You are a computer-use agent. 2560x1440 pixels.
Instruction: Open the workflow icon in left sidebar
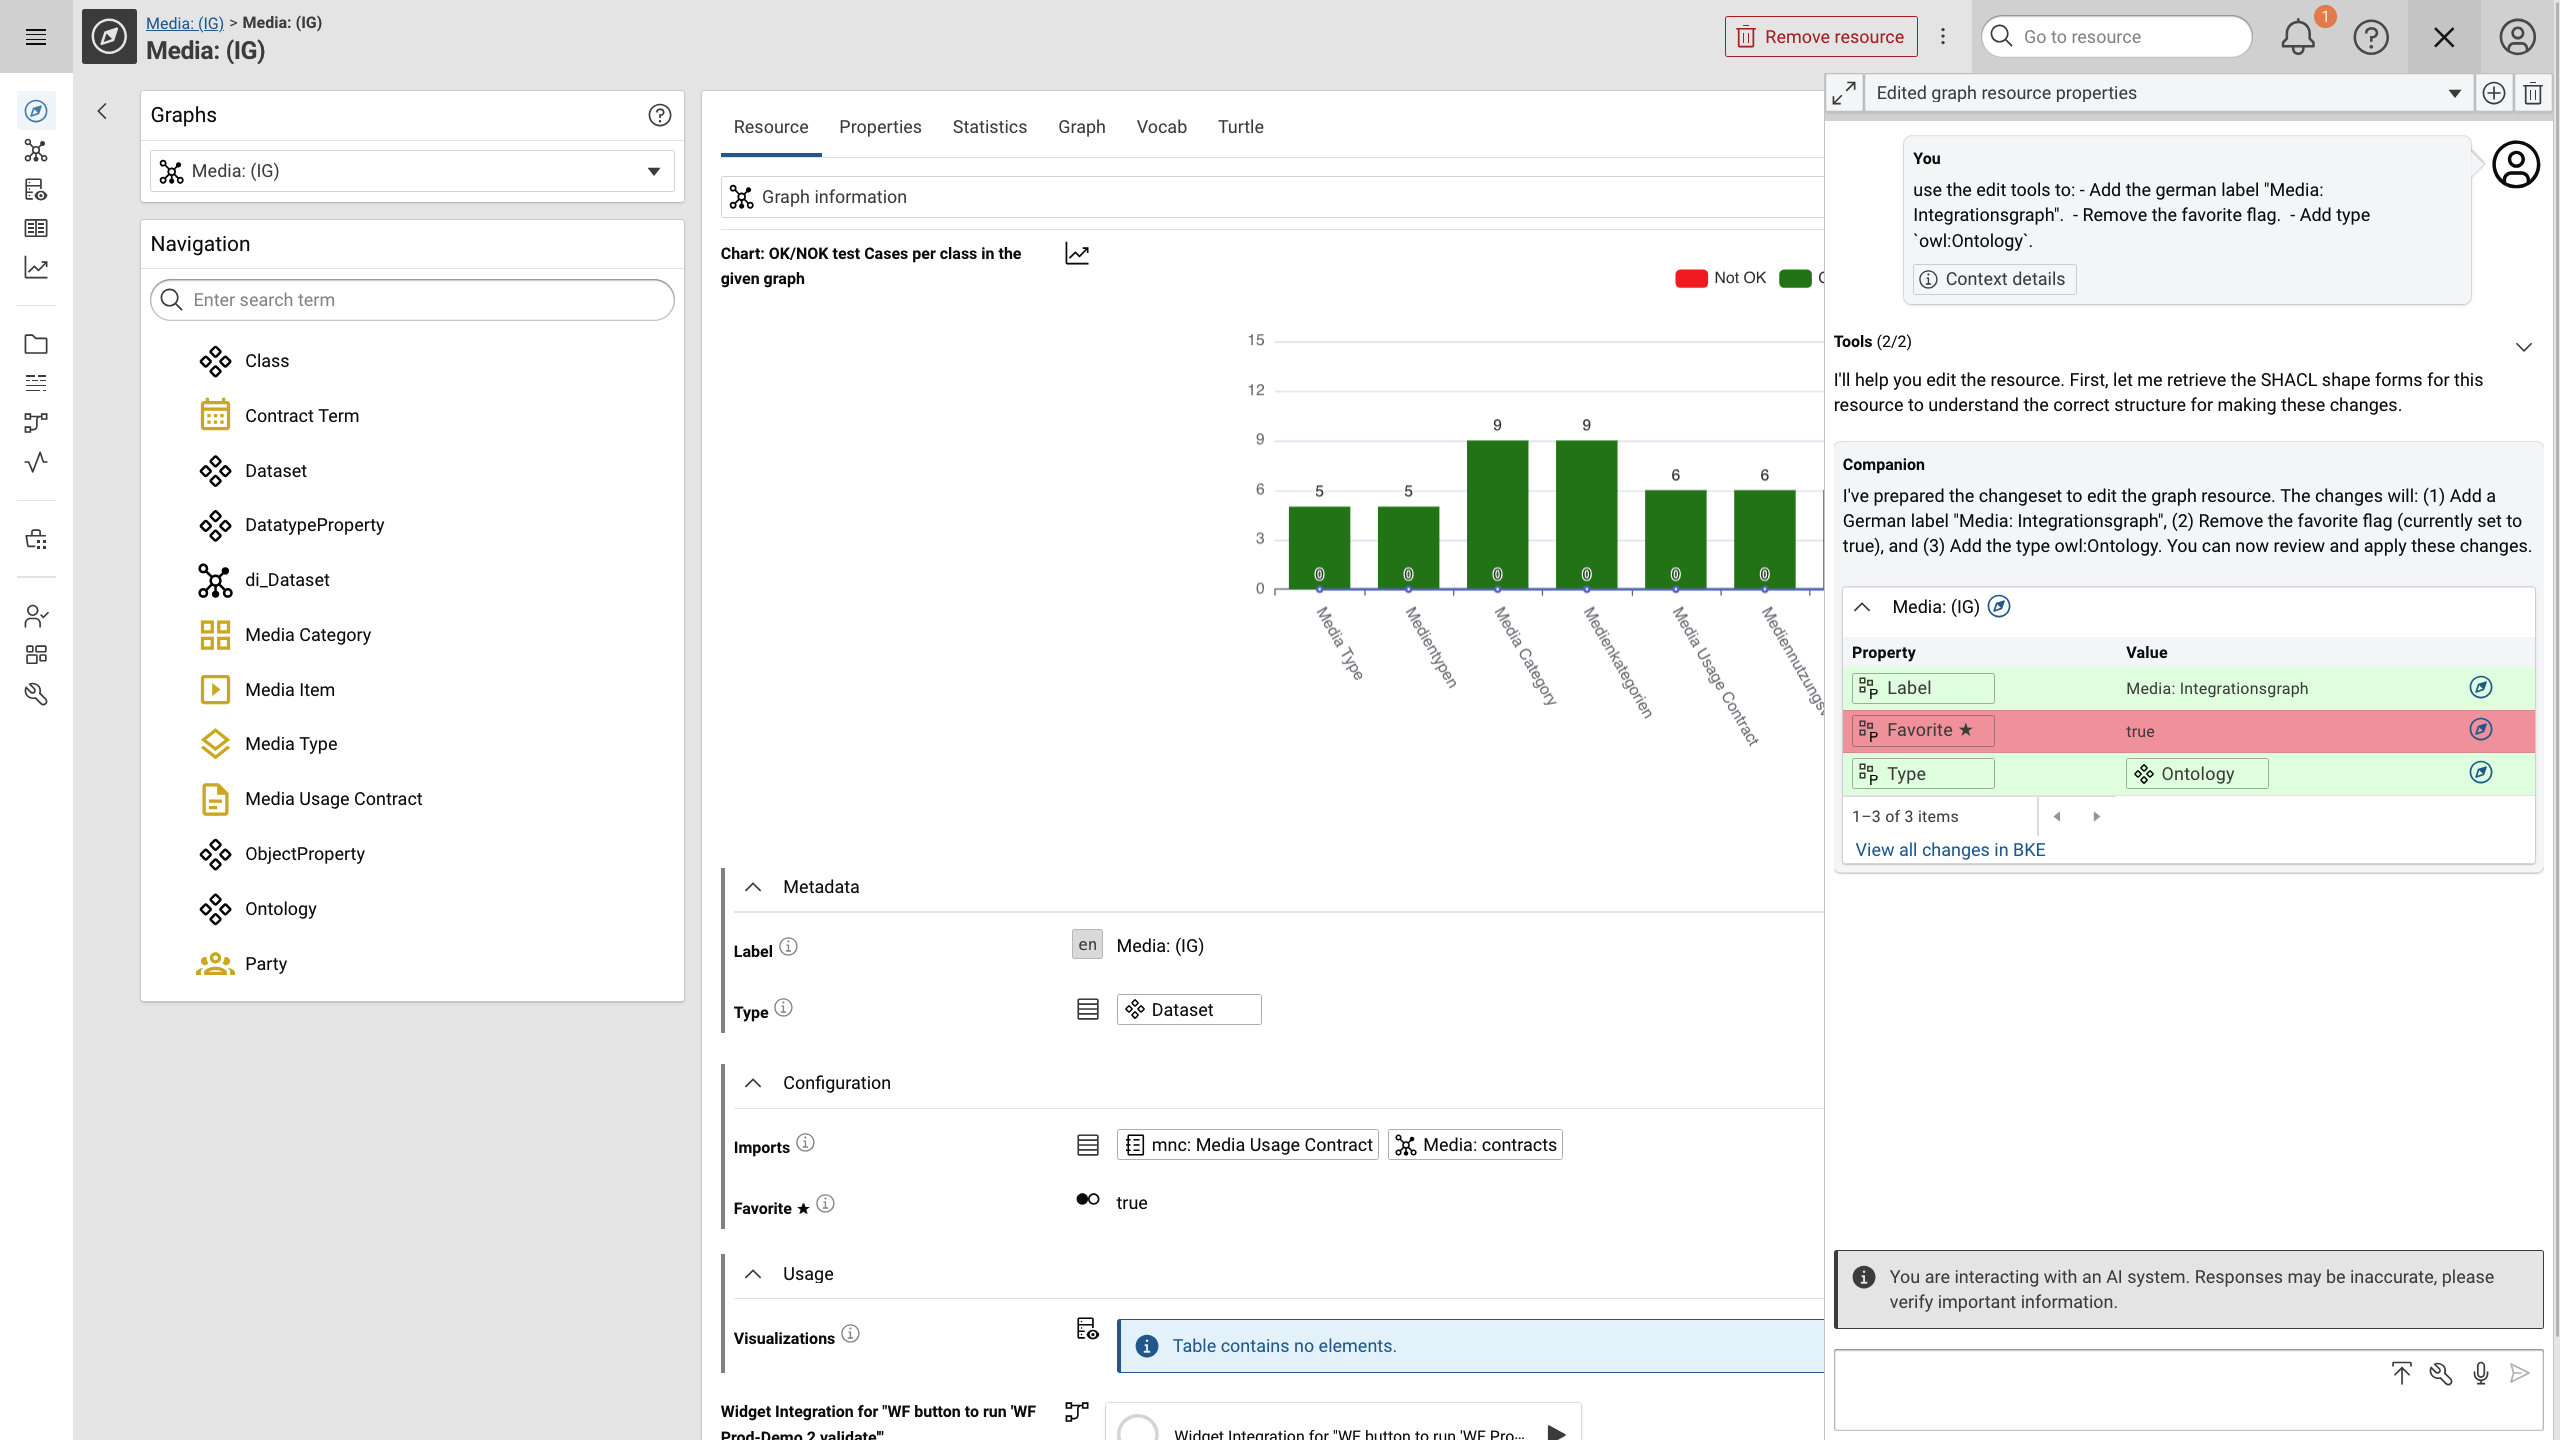coord(36,423)
